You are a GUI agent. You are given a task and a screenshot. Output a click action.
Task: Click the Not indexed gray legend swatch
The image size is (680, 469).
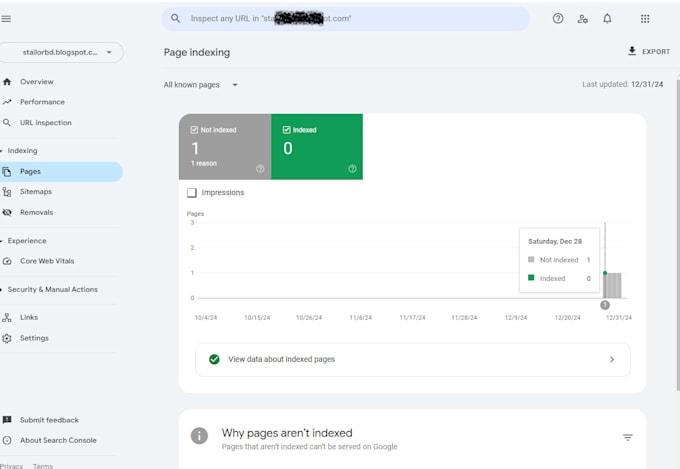531,259
